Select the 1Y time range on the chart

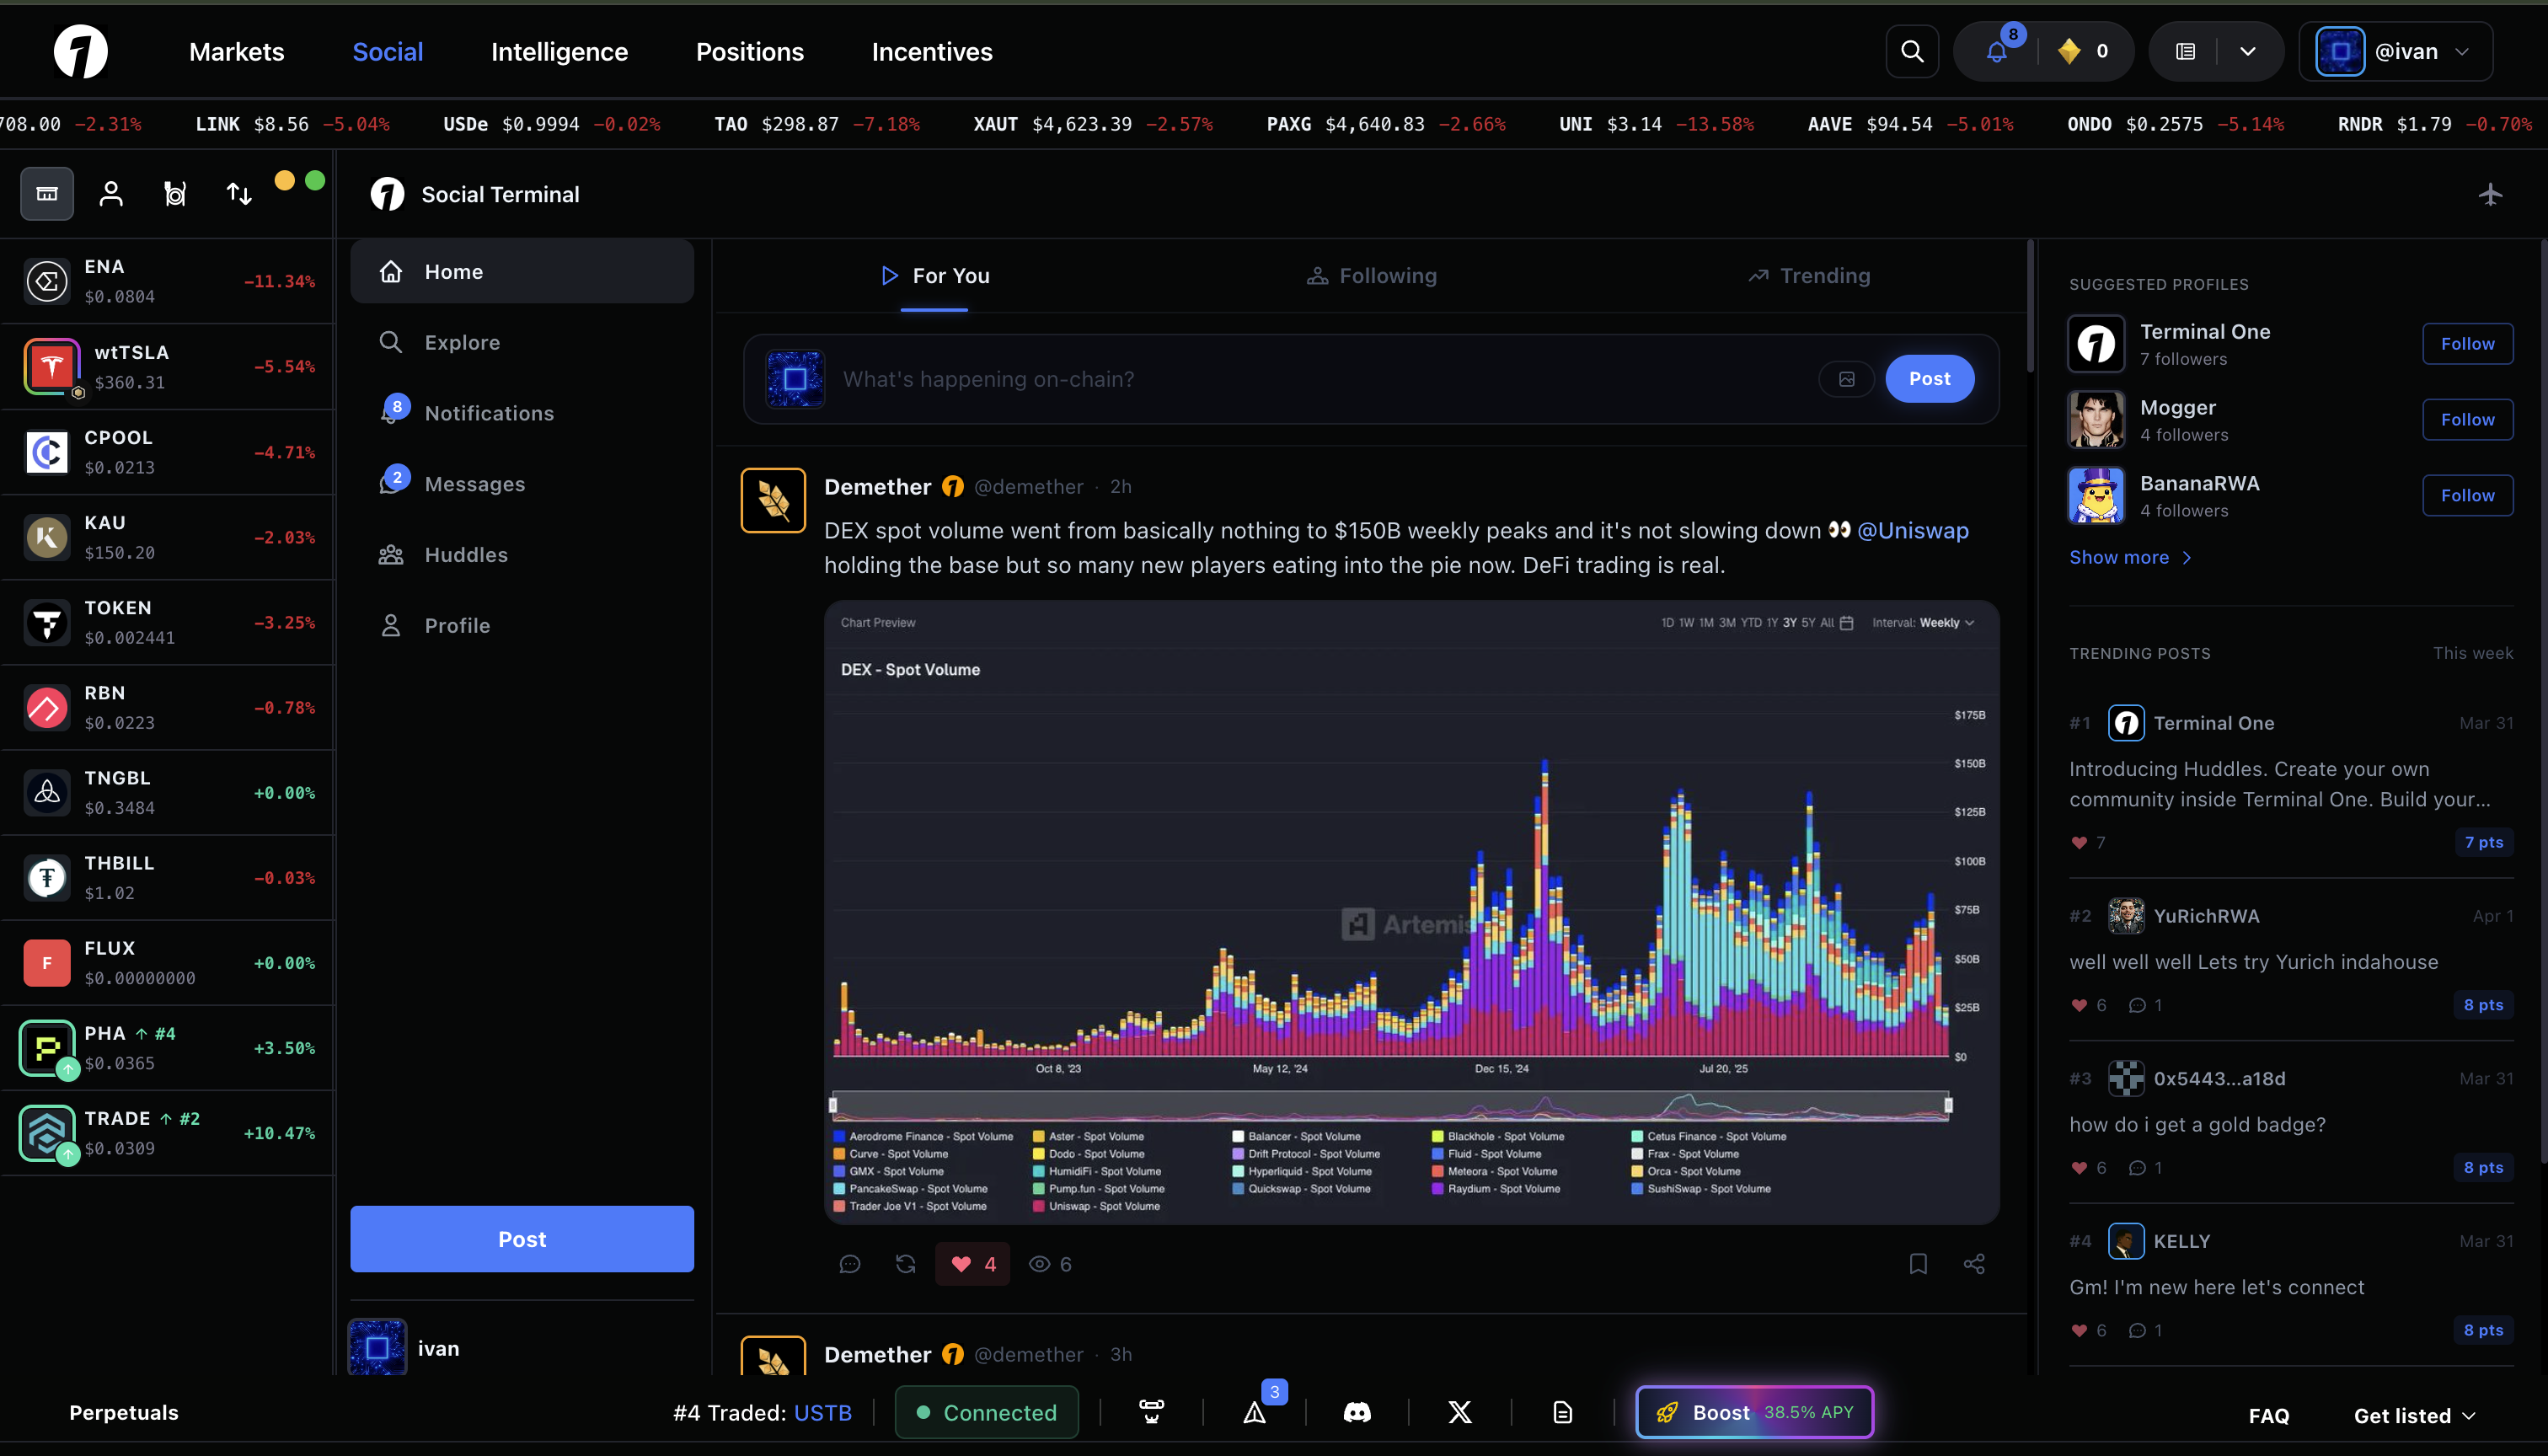click(1772, 623)
